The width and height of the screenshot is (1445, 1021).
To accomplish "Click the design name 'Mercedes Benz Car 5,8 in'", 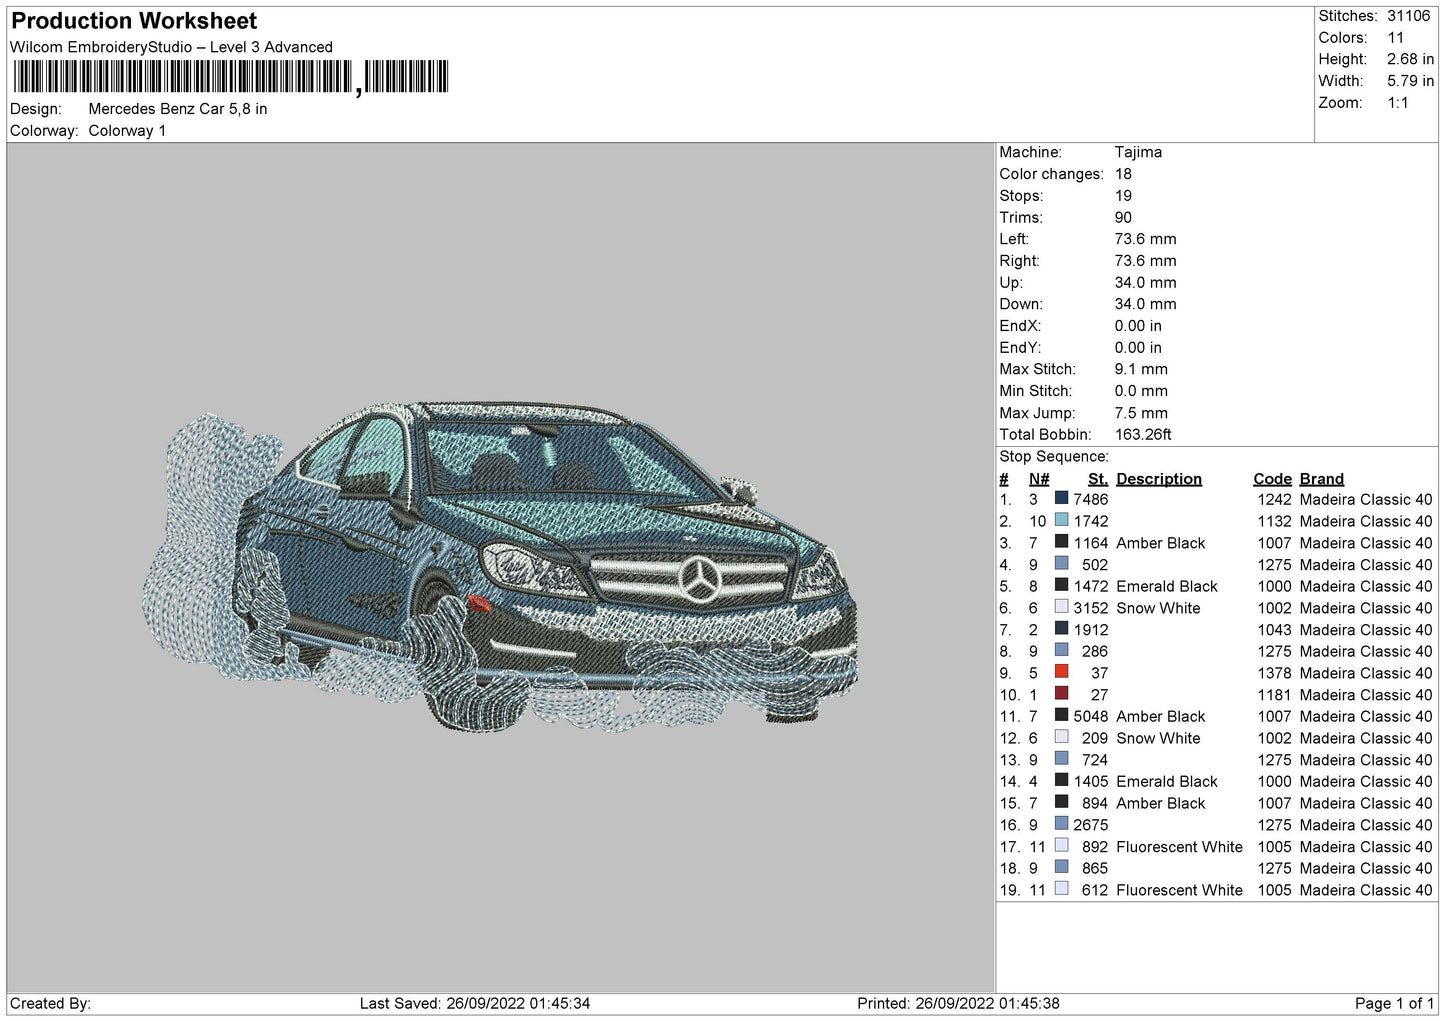I will pyautogui.click(x=178, y=109).
